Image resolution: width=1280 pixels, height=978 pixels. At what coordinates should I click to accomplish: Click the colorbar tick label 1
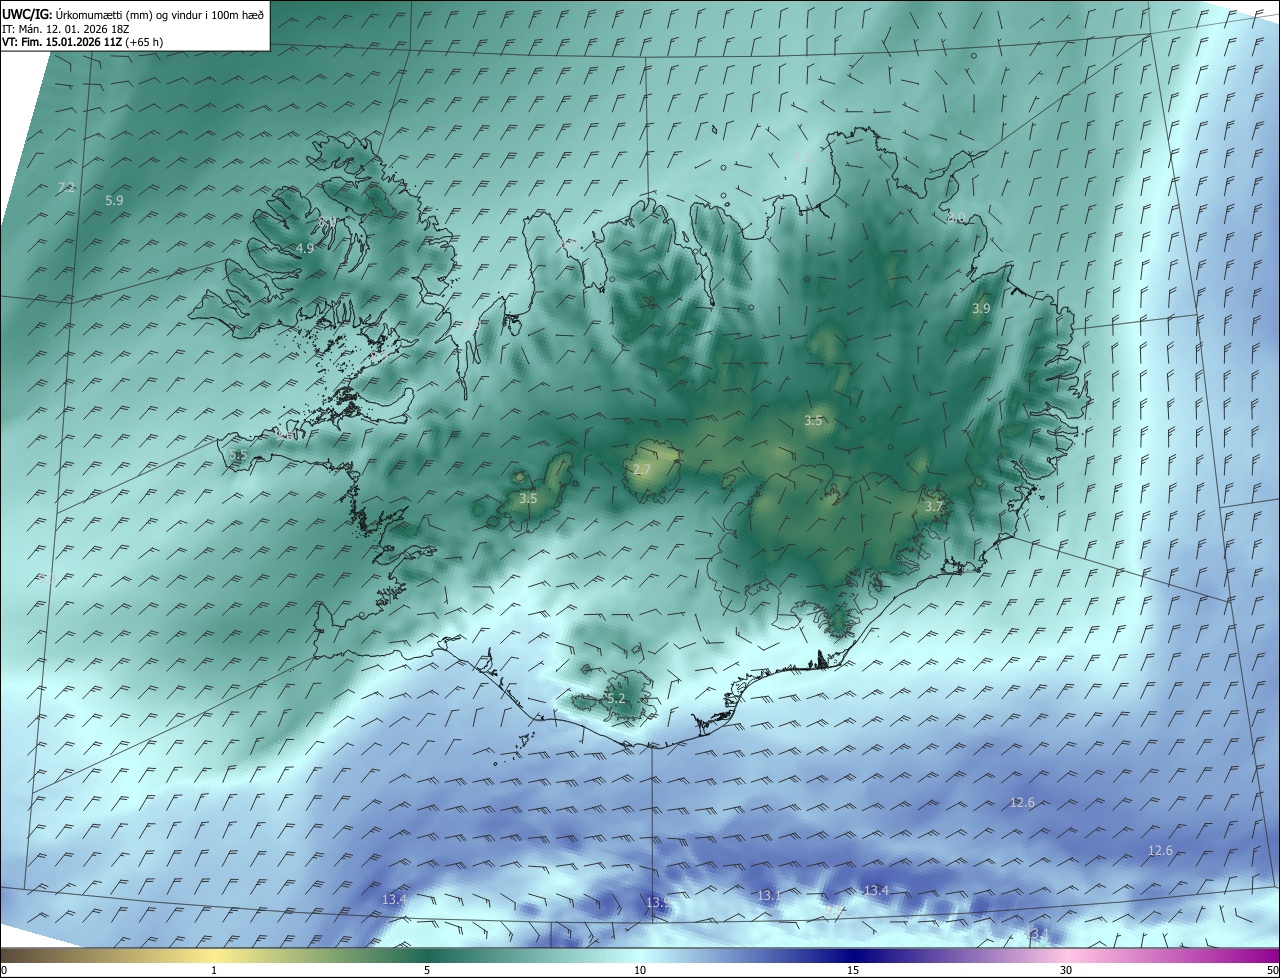(x=214, y=970)
